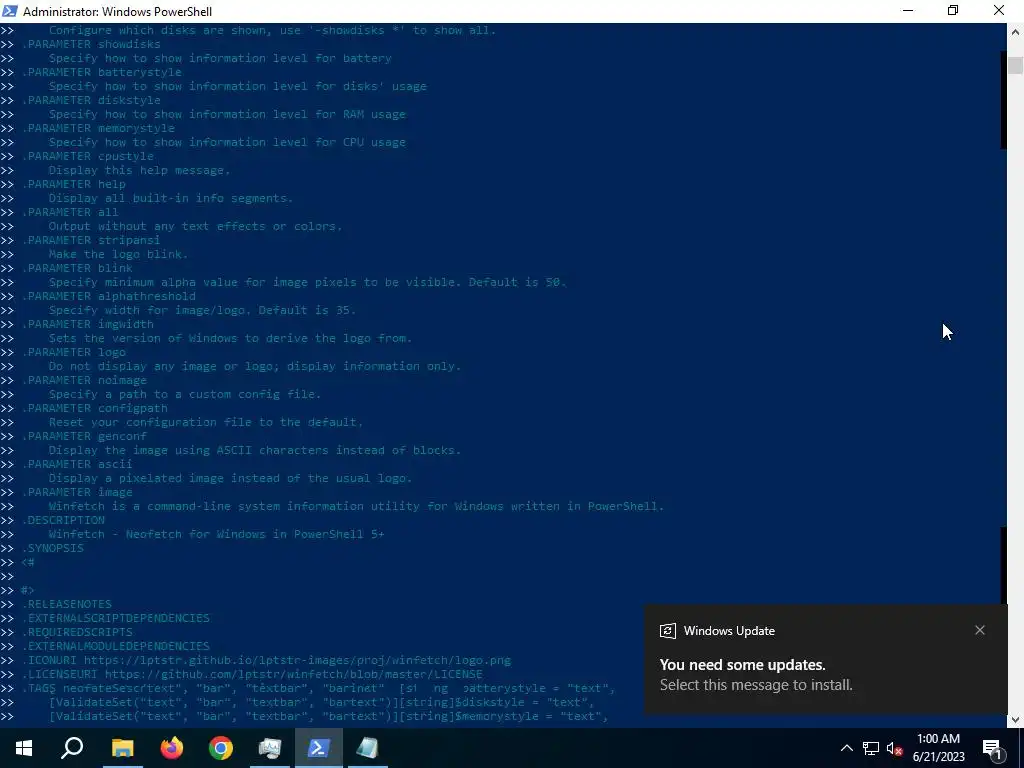Image resolution: width=1024 pixels, height=768 pixels.
Task: Click the '.PARAMETER ascii' line
Action: coord(77,465)
